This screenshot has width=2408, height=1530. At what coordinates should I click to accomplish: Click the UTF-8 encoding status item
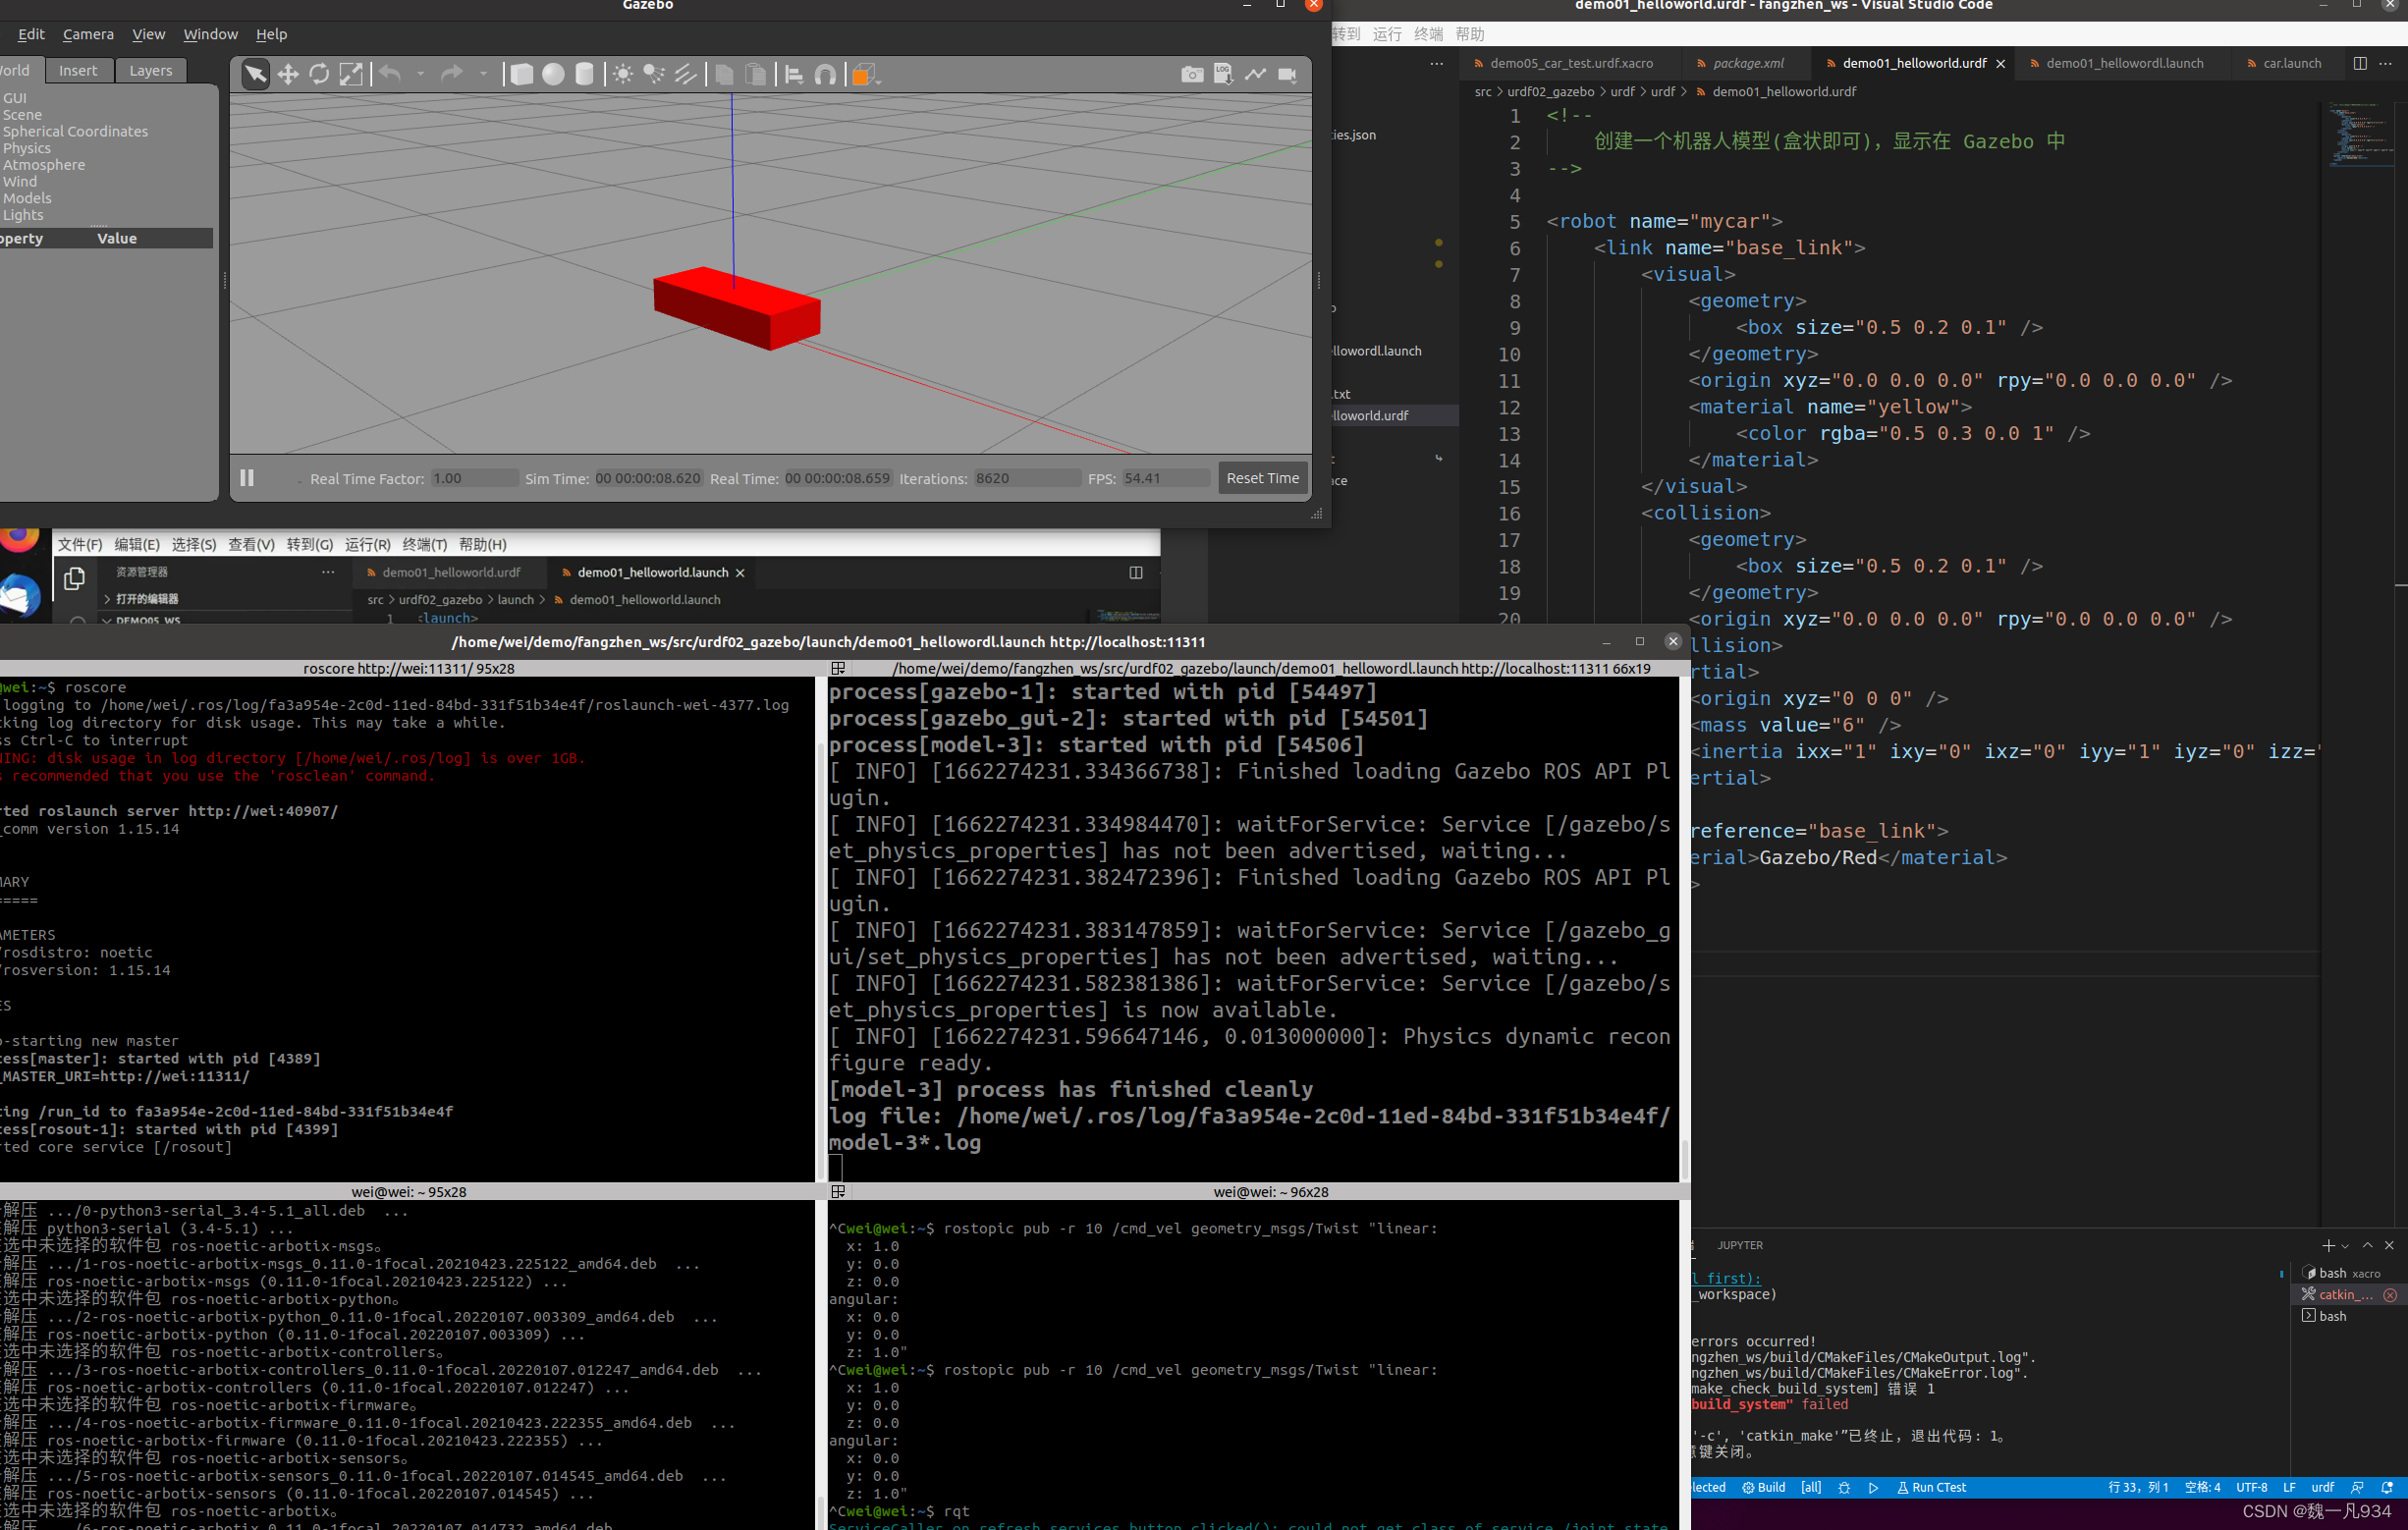[2251, 1487]
